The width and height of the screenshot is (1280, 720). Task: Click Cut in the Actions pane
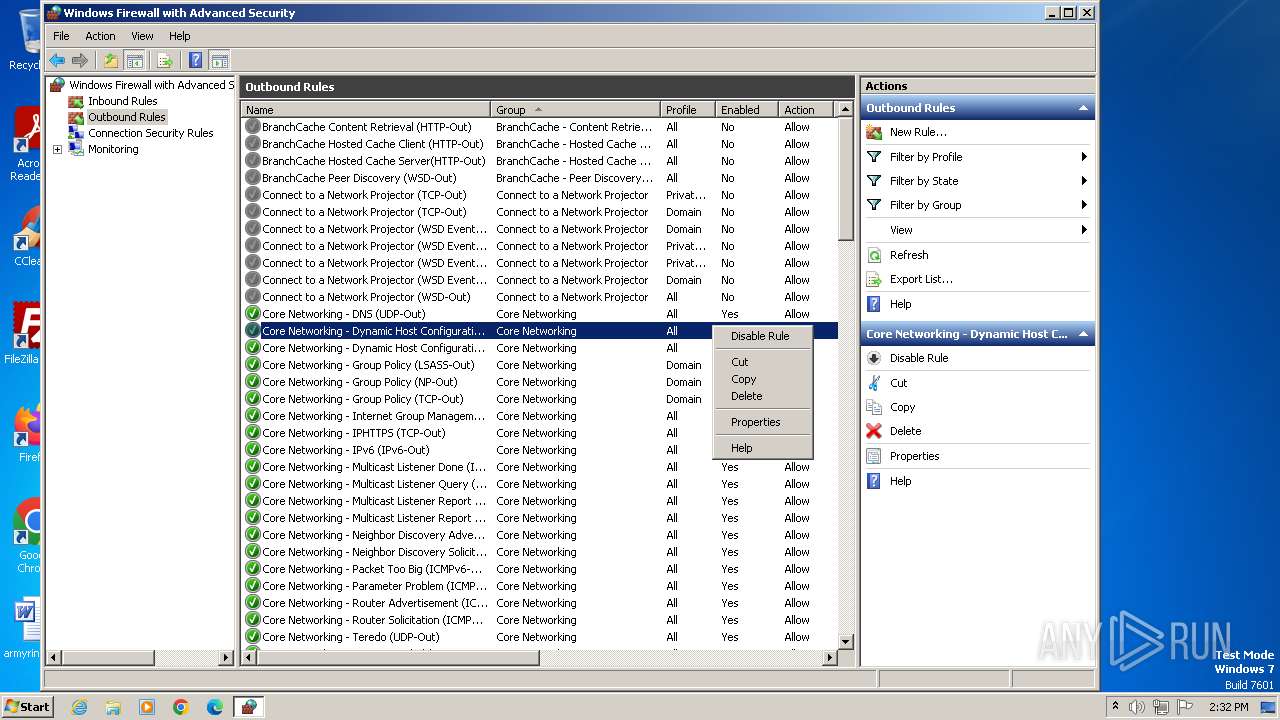(898, 383)
